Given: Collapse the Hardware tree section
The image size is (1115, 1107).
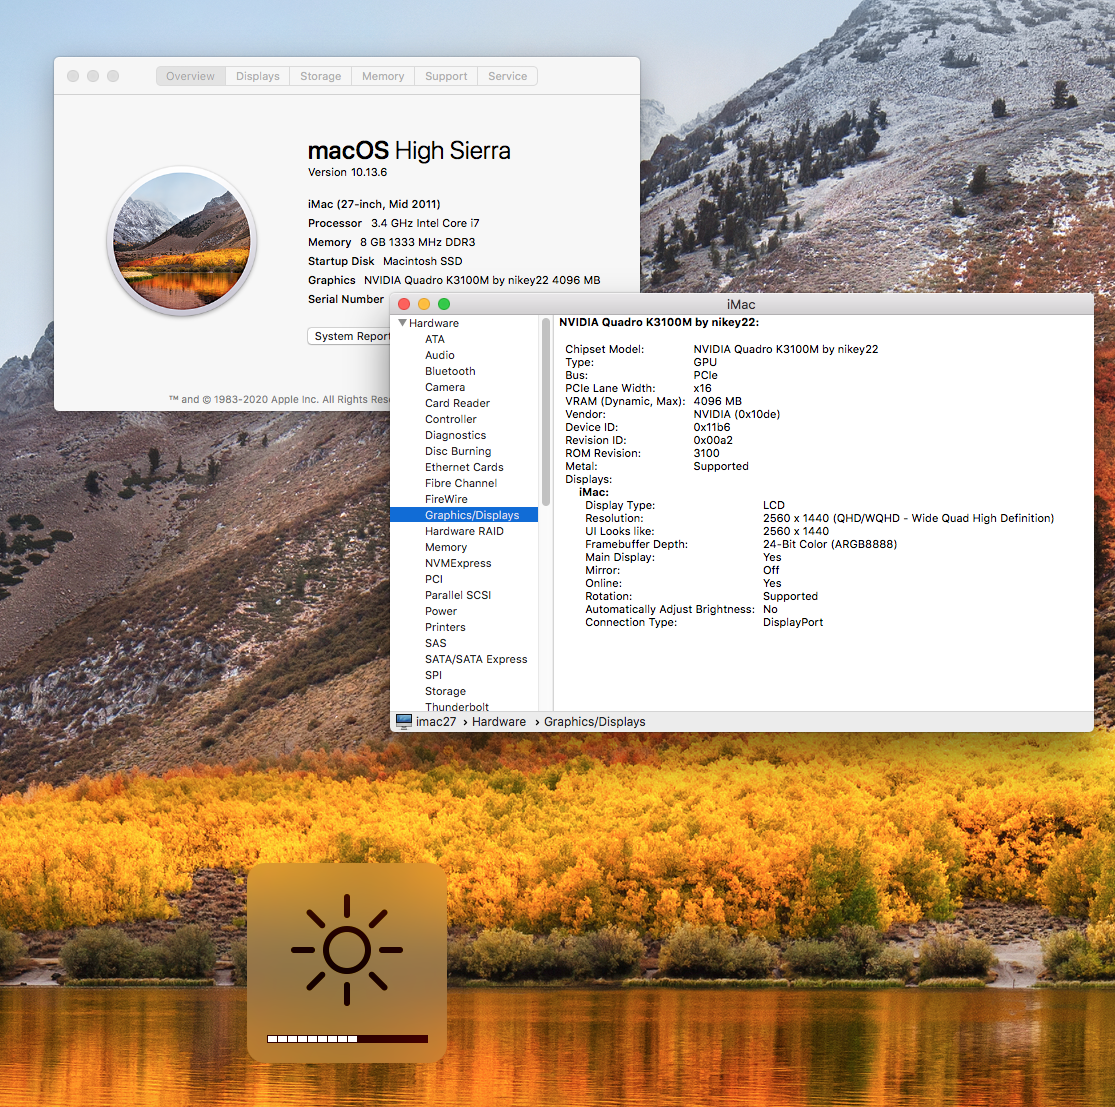Looking at the screenshot, I should click(402, 323).
